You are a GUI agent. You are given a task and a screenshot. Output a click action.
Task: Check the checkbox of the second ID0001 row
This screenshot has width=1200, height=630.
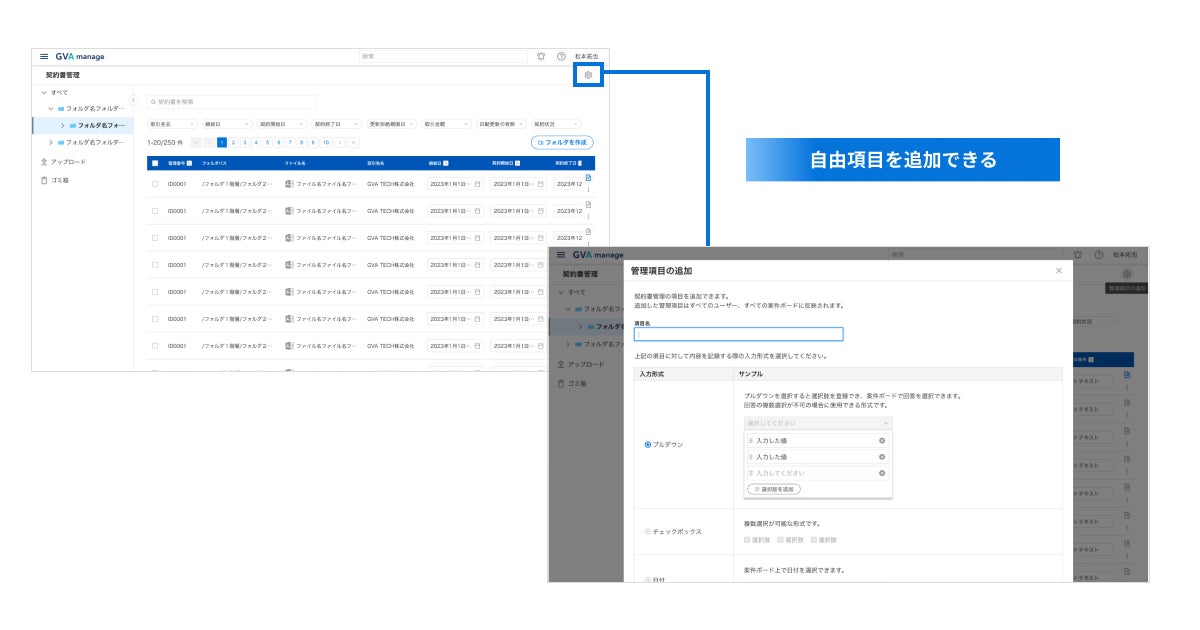155,211
